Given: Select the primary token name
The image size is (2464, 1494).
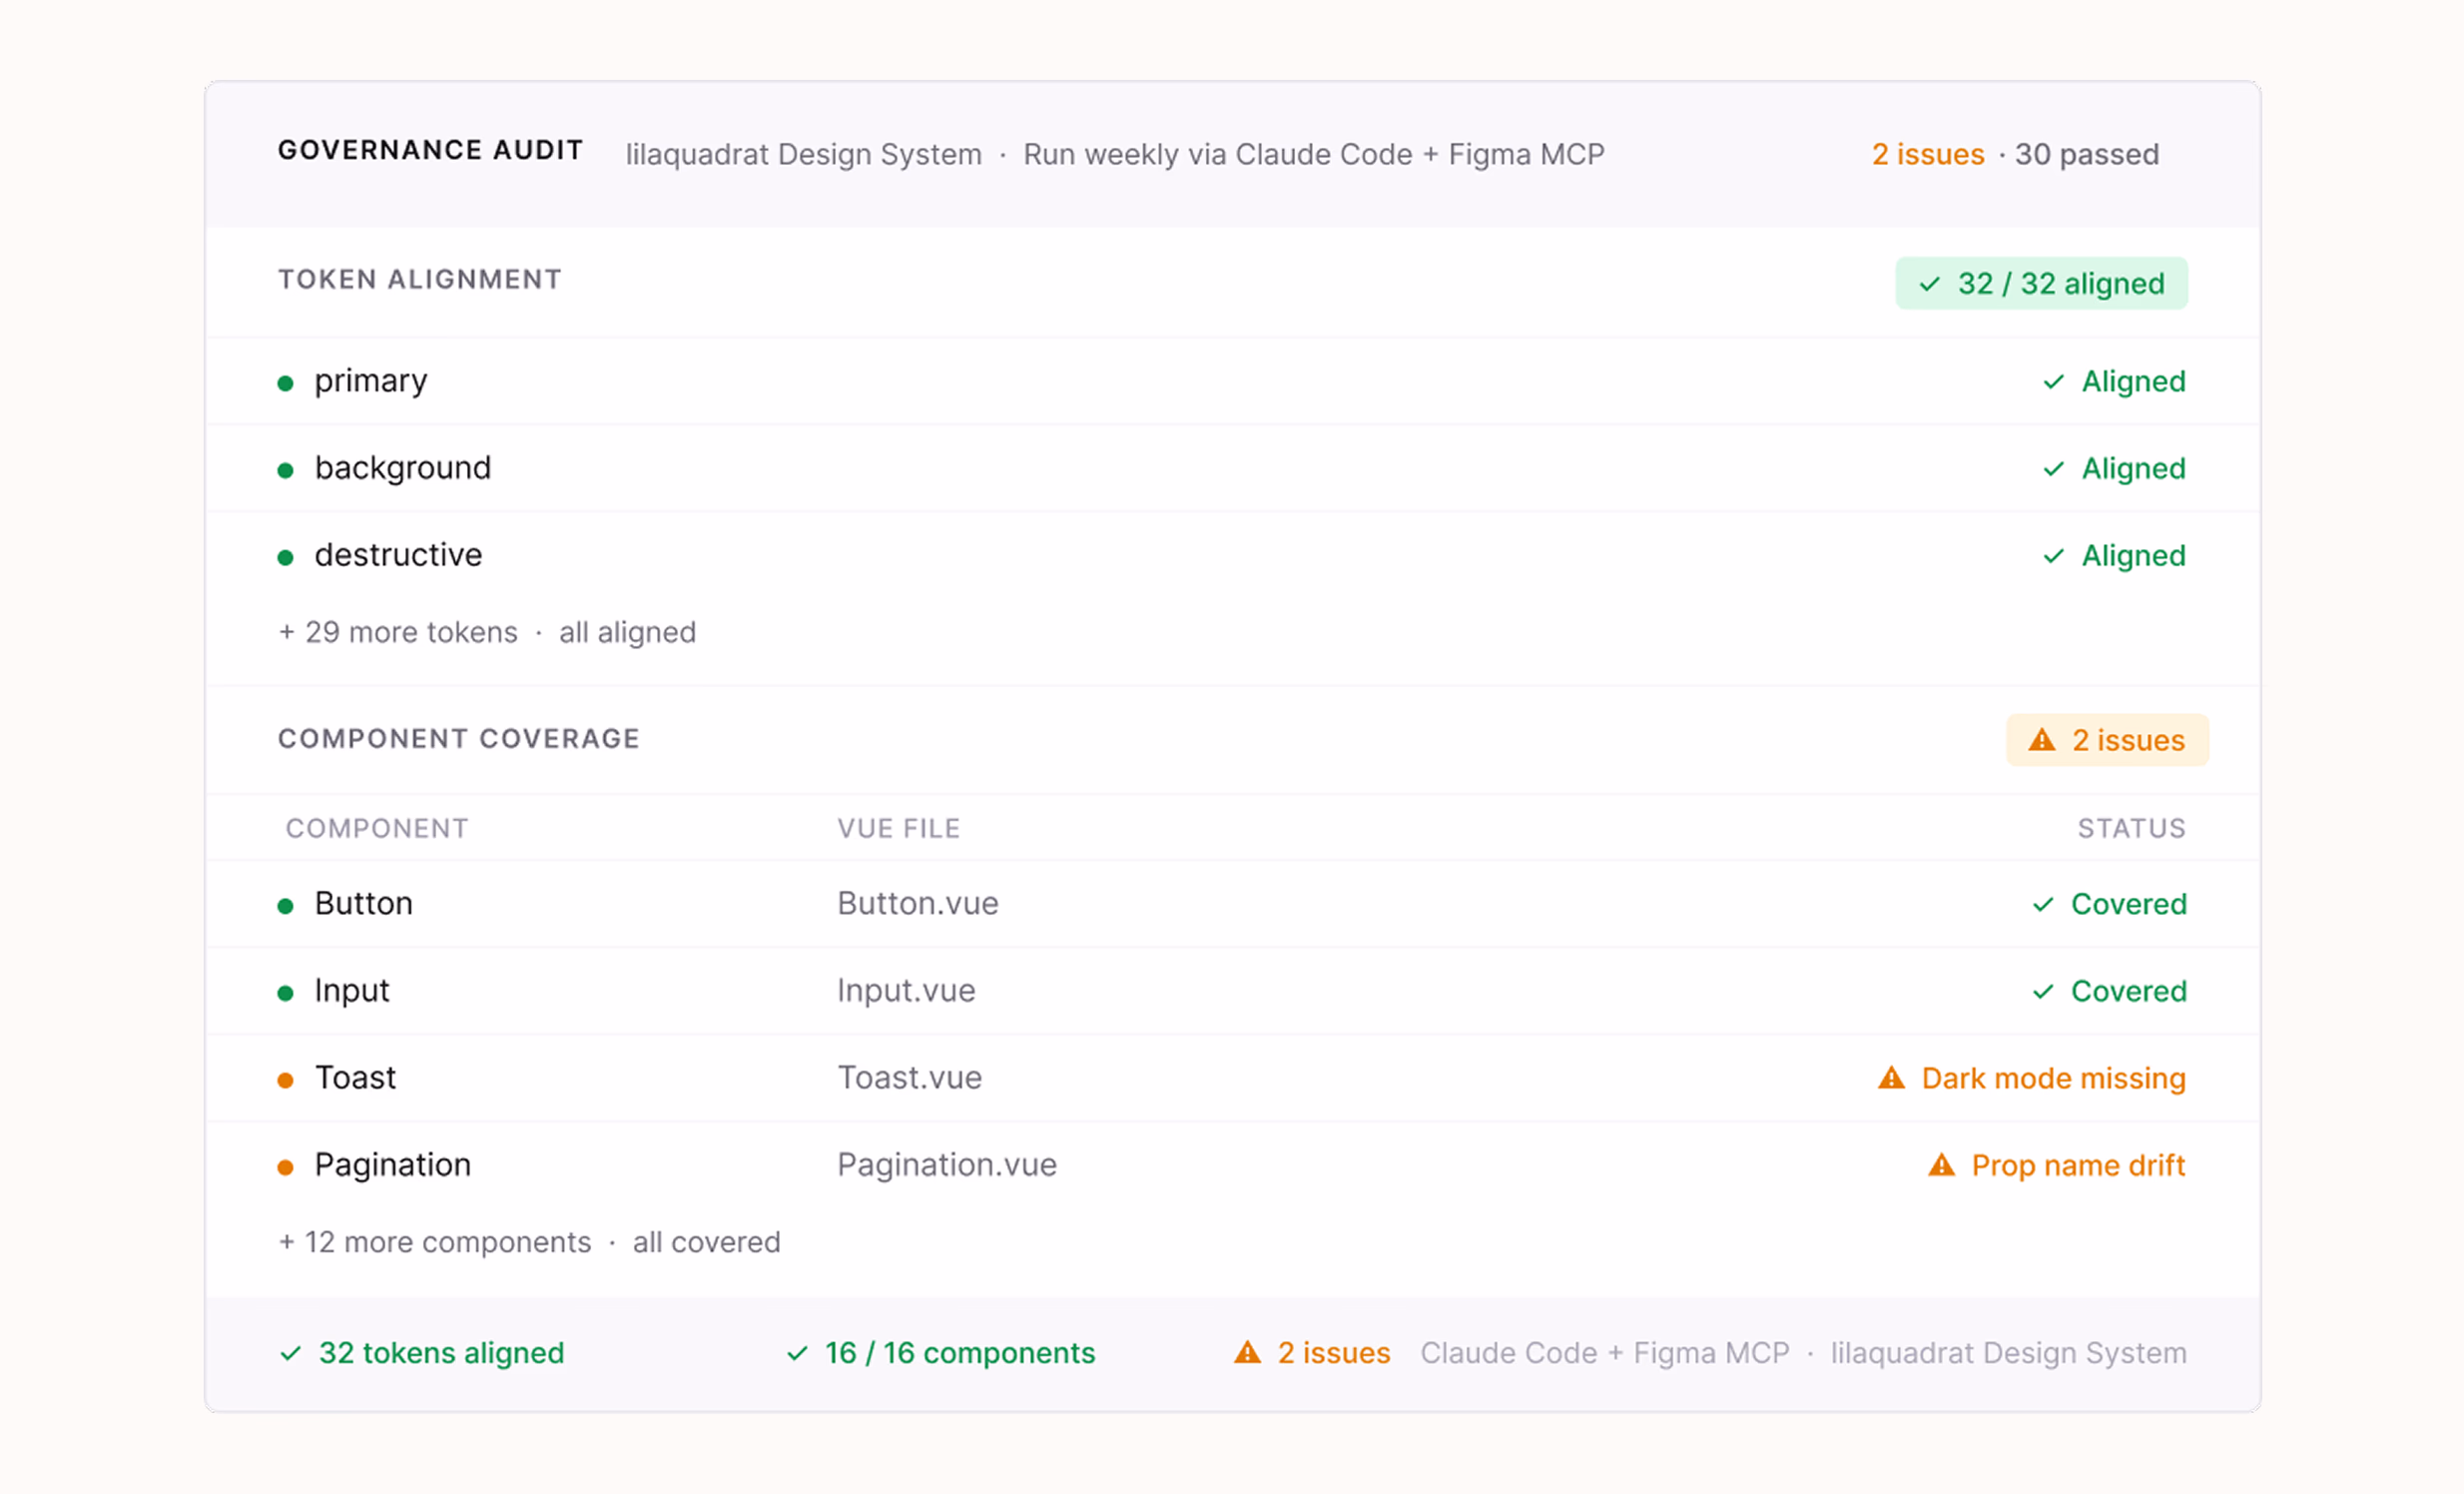Looking at the screenshot, I should tap(371, 382).
